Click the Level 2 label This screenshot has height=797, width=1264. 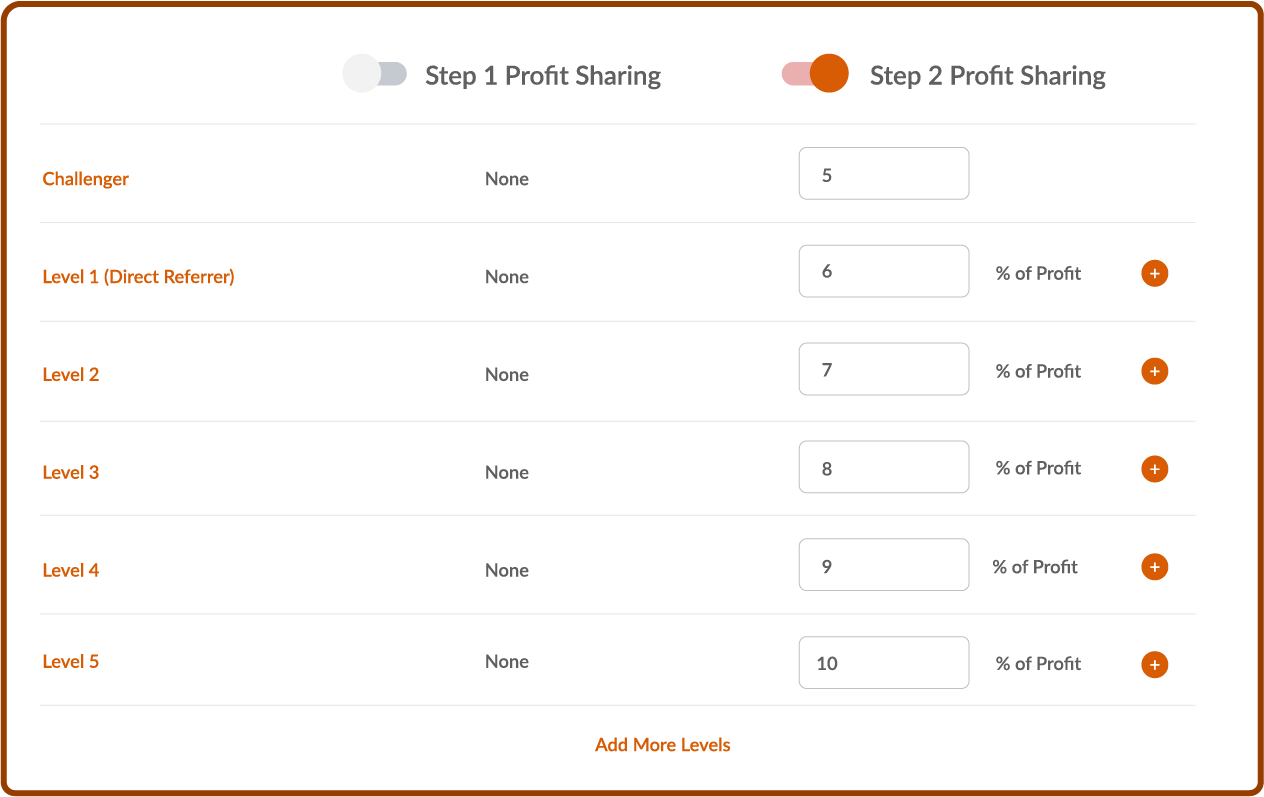(x=71, y=375)
